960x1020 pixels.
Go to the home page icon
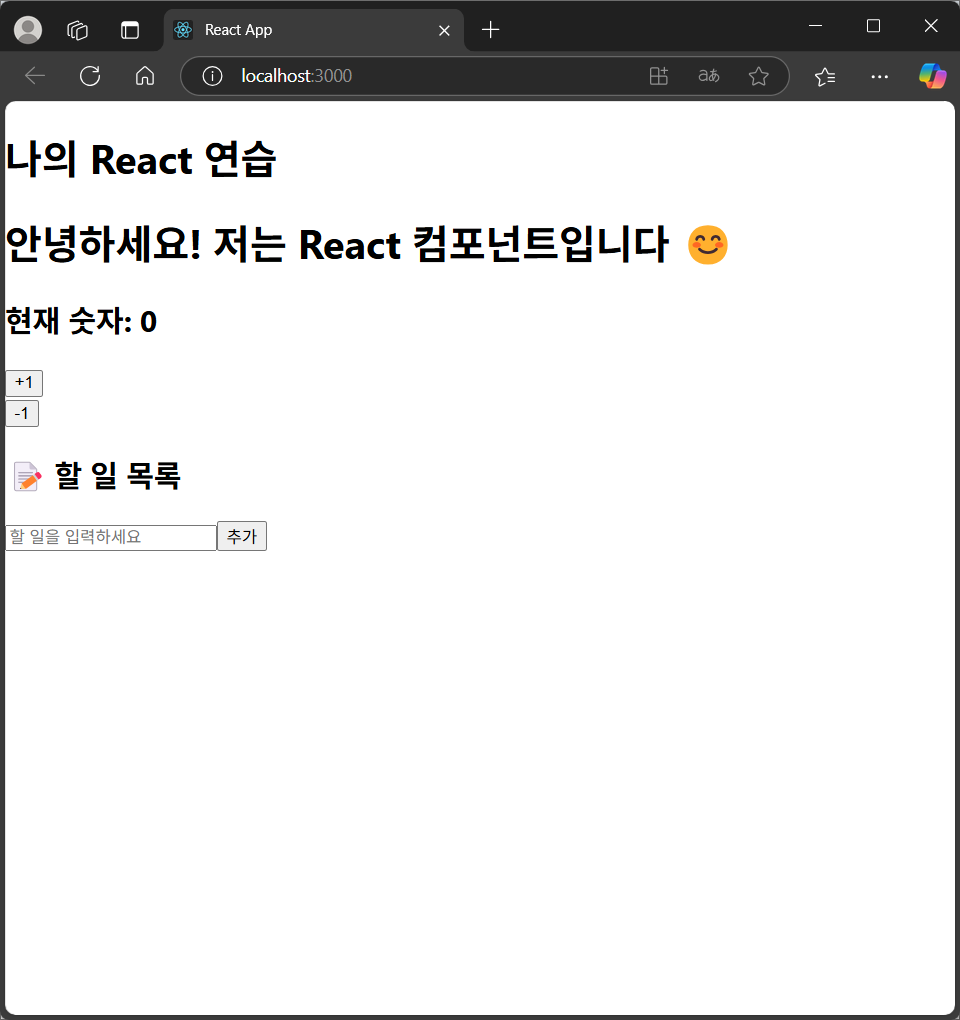(145, 76)
